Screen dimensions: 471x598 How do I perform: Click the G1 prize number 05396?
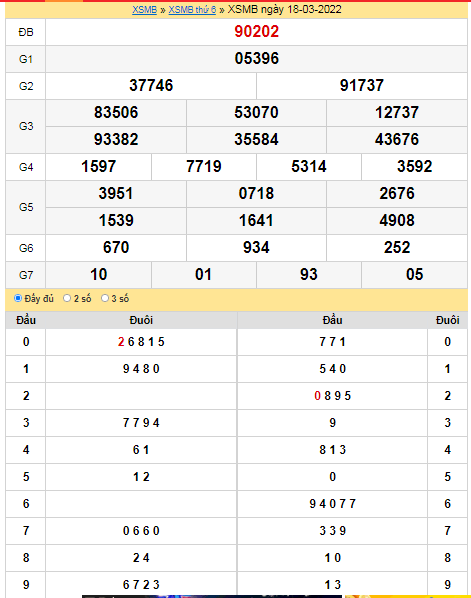click(257, 59)
